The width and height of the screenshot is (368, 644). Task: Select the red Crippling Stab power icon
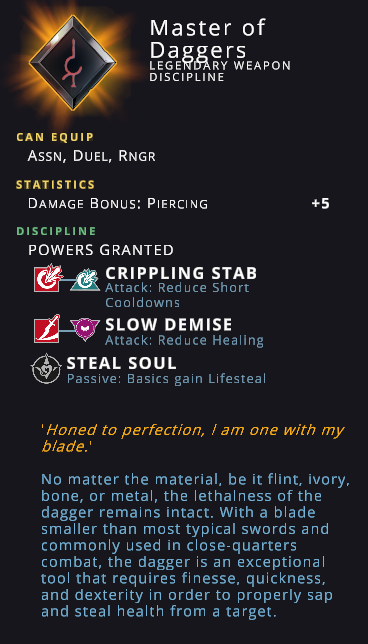[x=48, y=278]
